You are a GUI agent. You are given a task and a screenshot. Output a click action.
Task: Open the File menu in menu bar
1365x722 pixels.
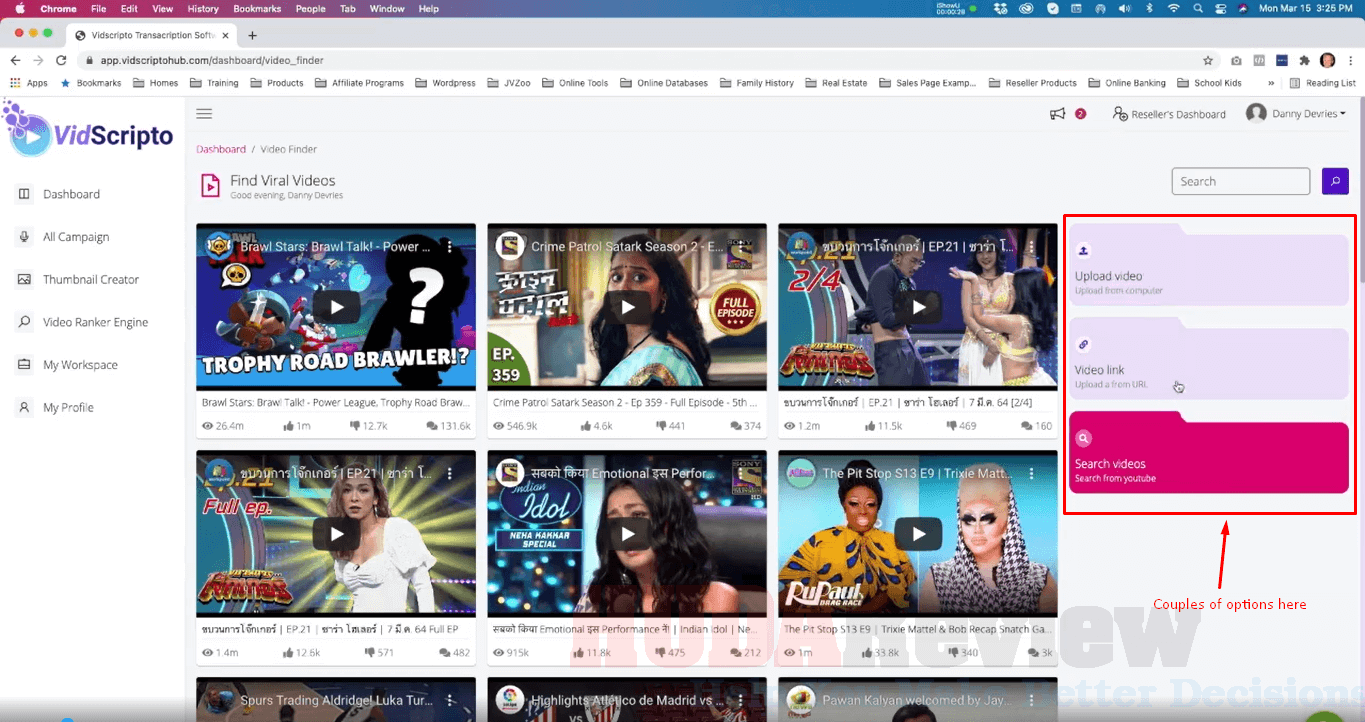98,9
